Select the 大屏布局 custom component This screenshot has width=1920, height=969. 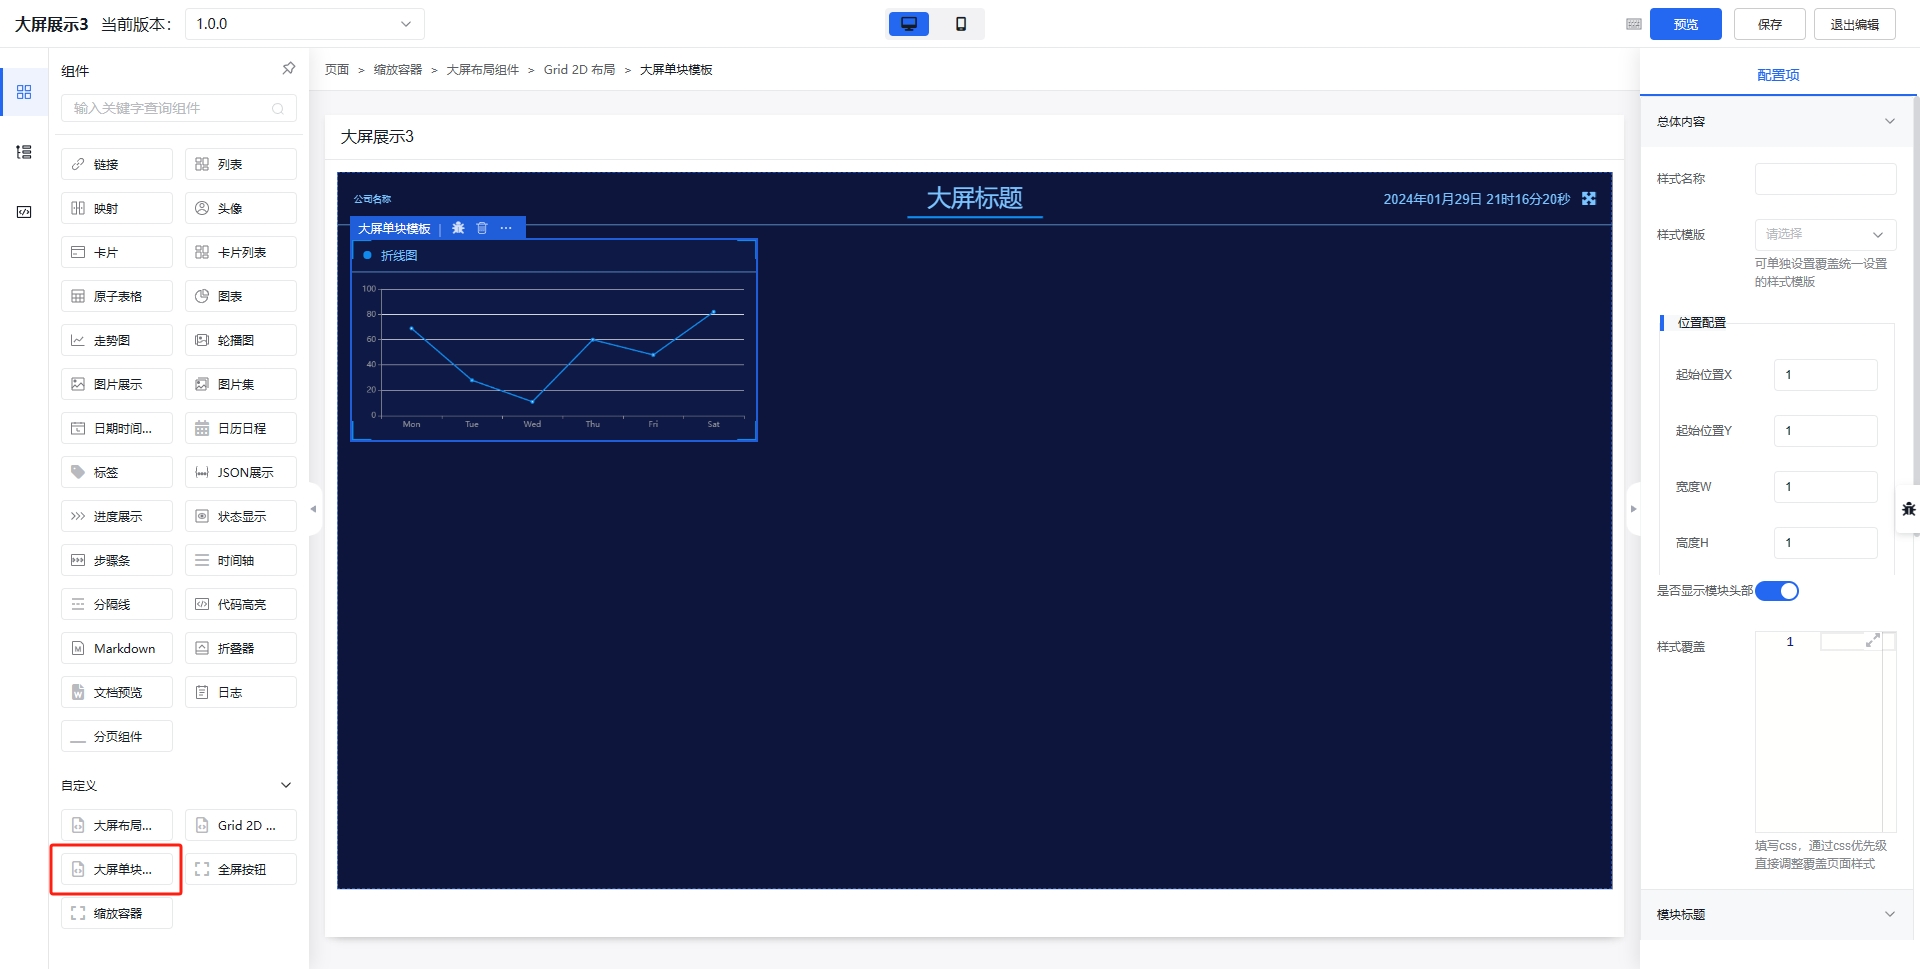(117, 825)
